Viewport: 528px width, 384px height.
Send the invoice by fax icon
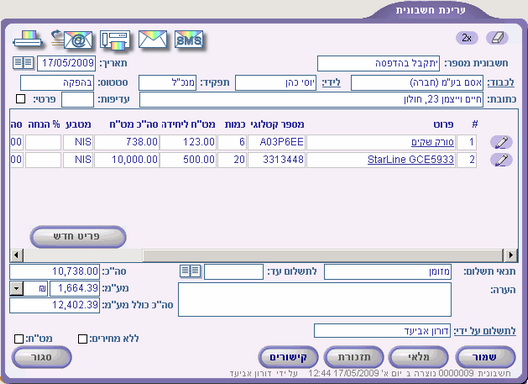115,40
